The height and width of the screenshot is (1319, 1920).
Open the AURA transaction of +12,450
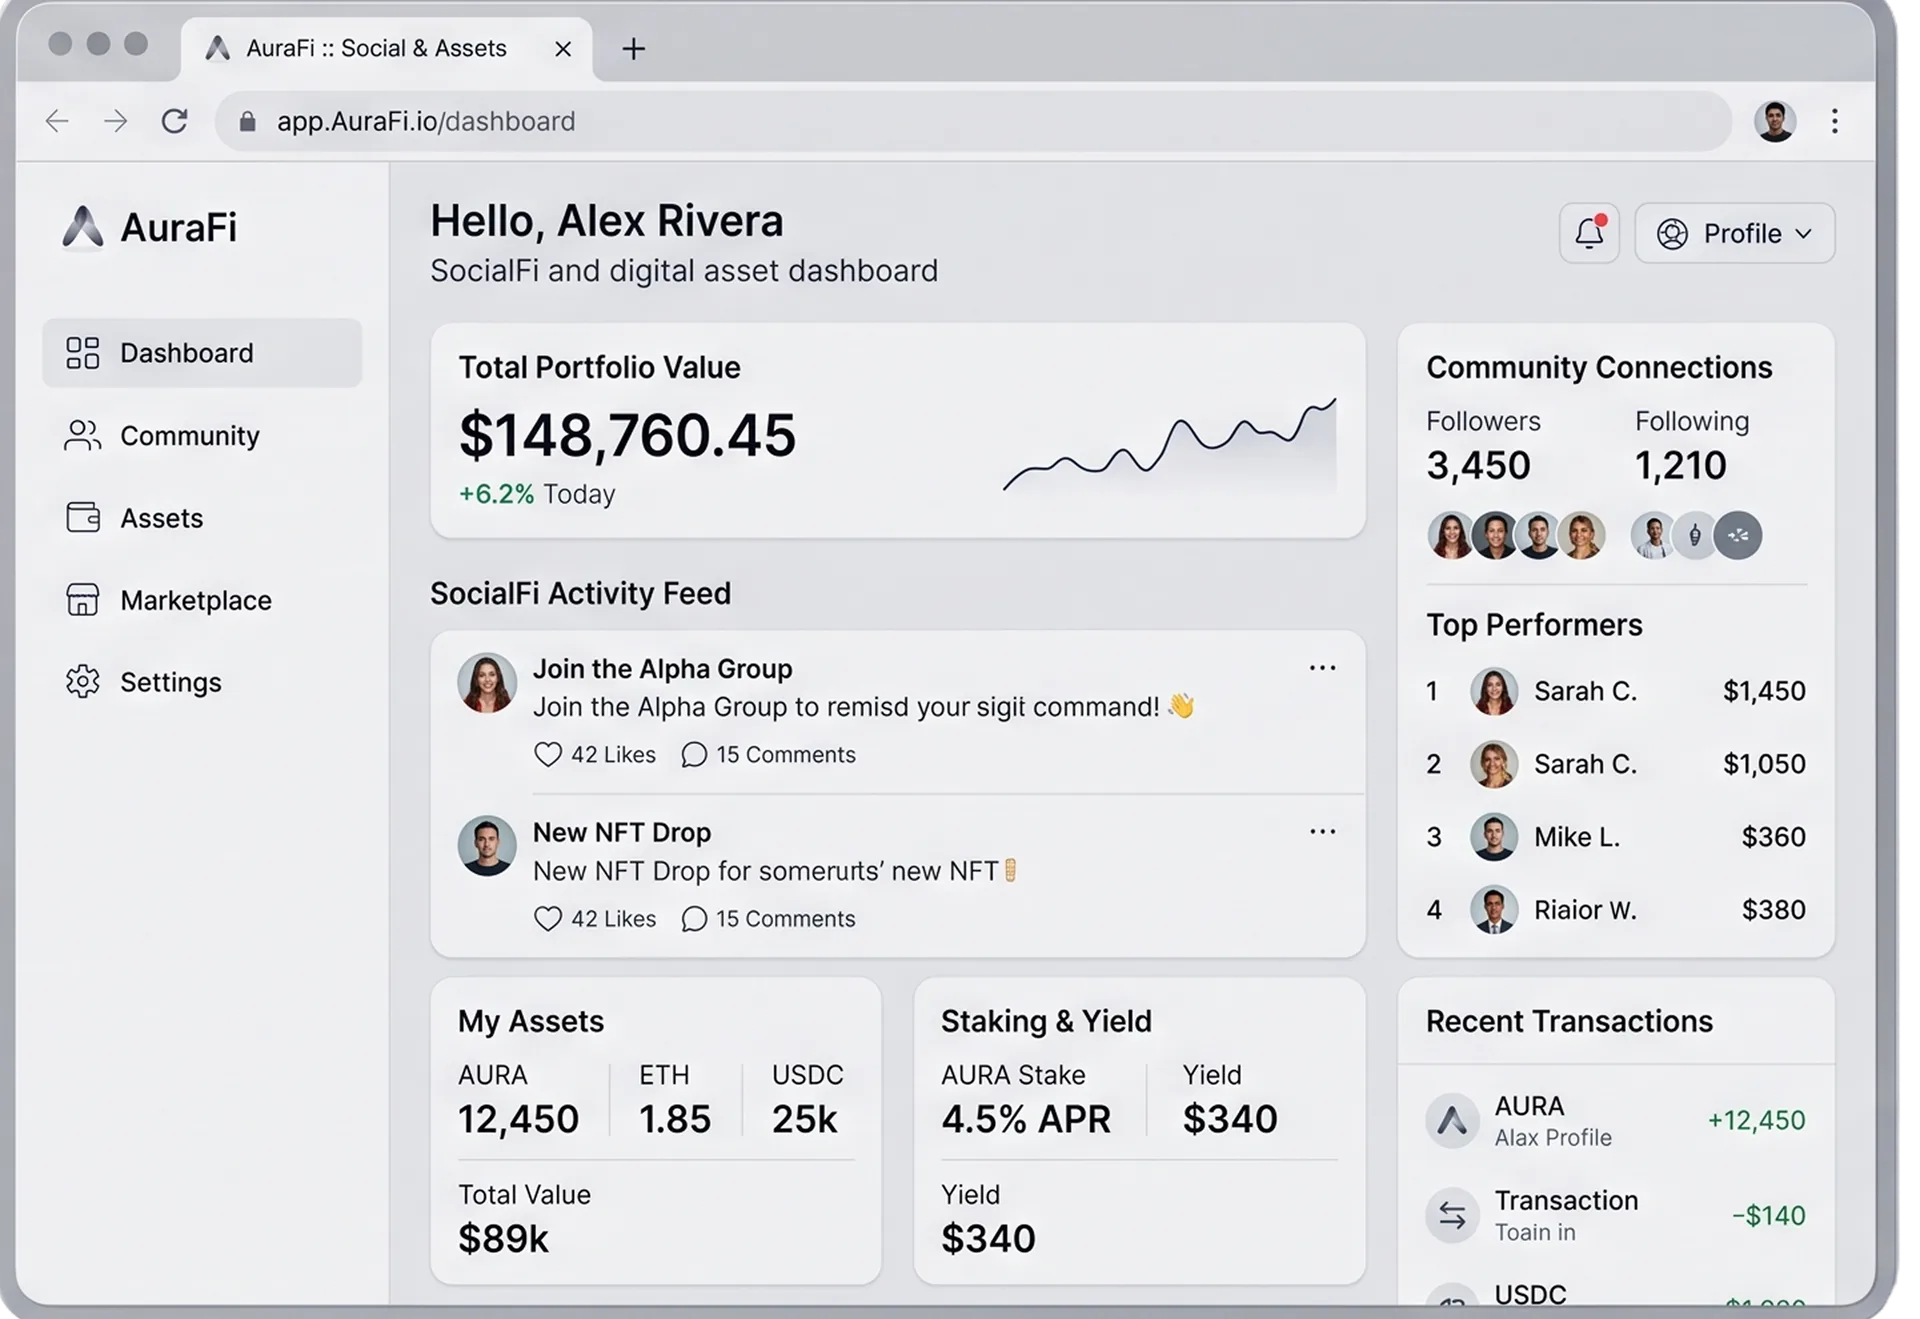click(x=1616, y=1120)
